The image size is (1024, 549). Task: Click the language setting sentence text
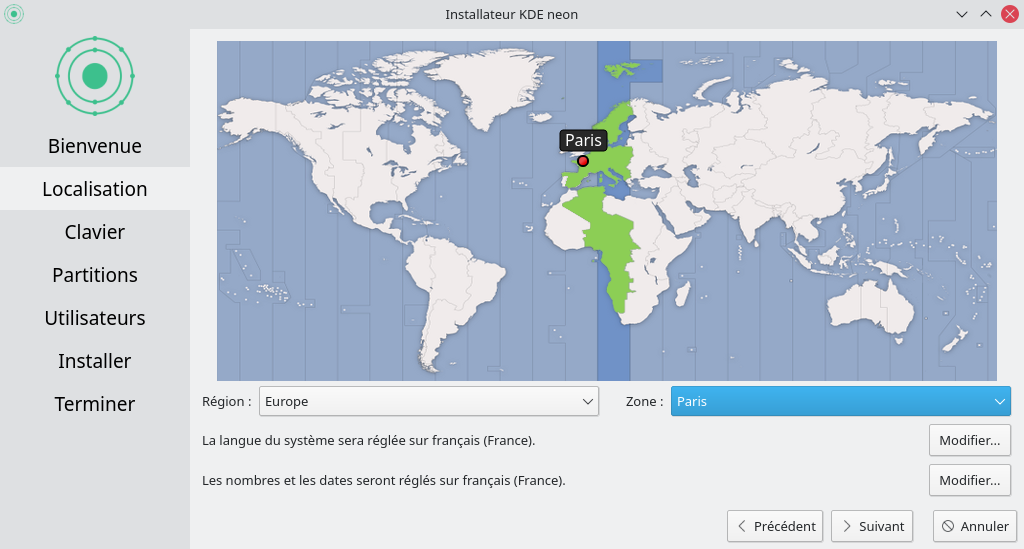point(368,441)
